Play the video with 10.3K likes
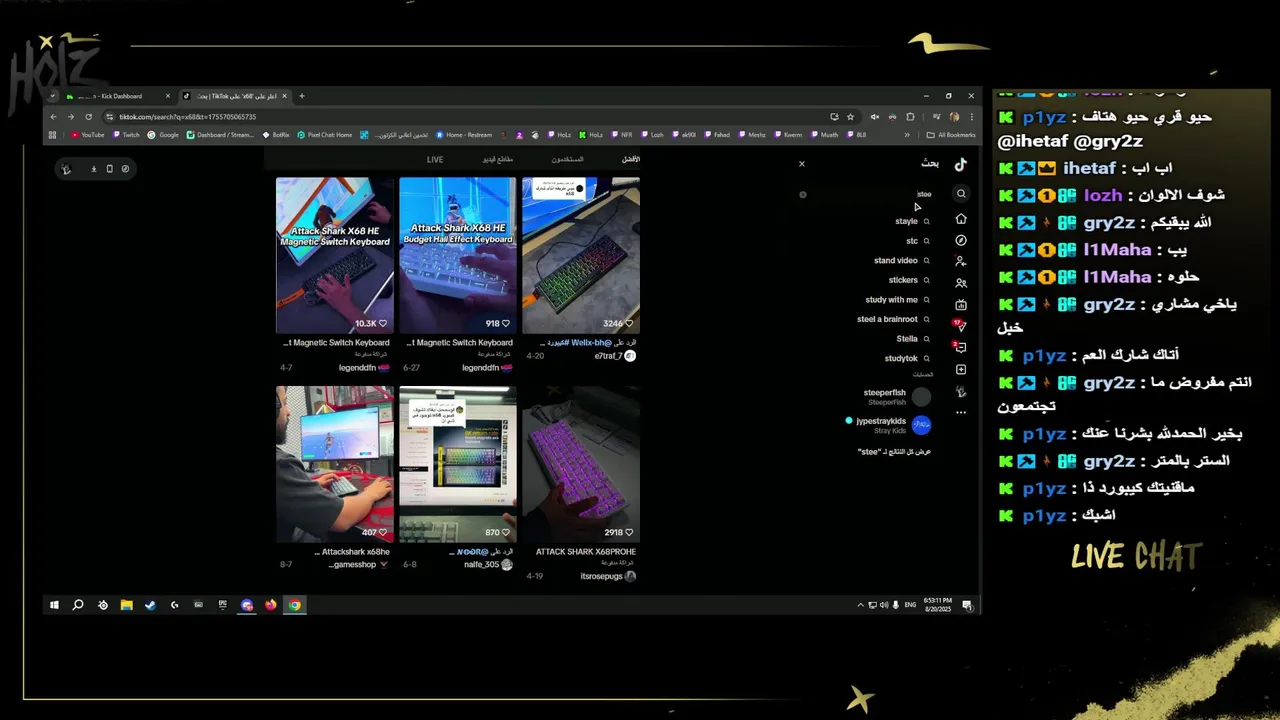Image resolution: width=1280 pixels, height=720 pixels. [335, 255]
